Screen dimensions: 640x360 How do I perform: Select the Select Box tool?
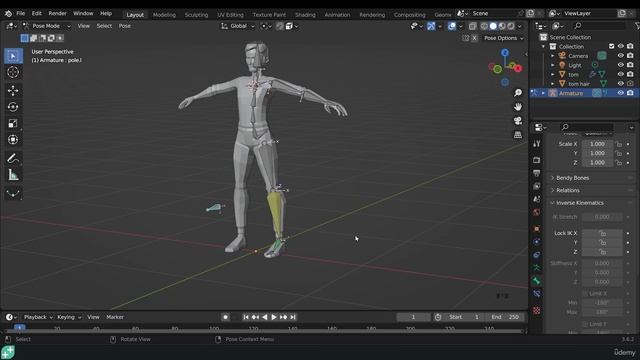pos(13,56)
